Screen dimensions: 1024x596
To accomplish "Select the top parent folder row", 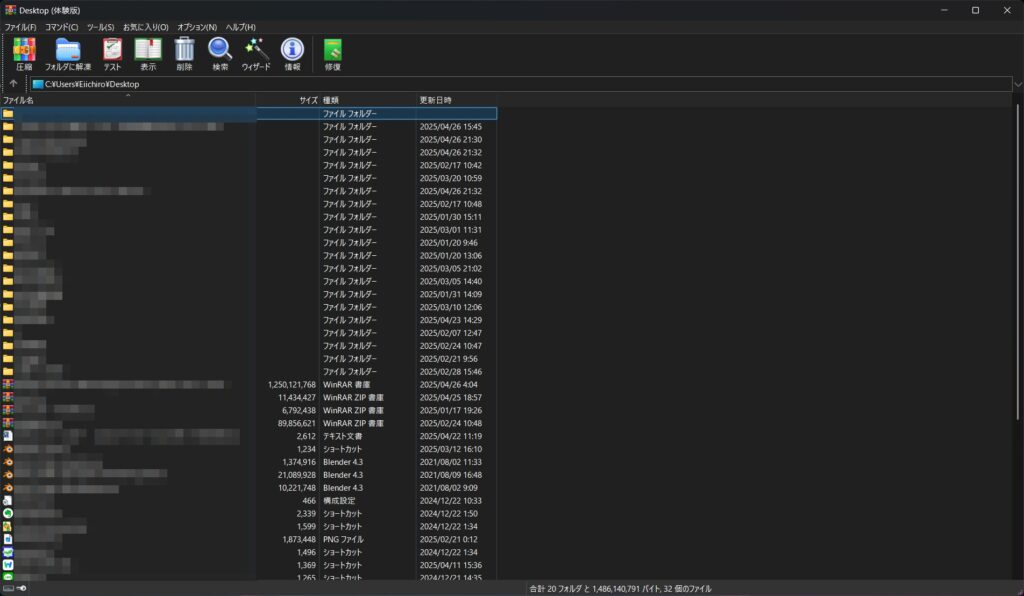I will [x=249, y=114].
